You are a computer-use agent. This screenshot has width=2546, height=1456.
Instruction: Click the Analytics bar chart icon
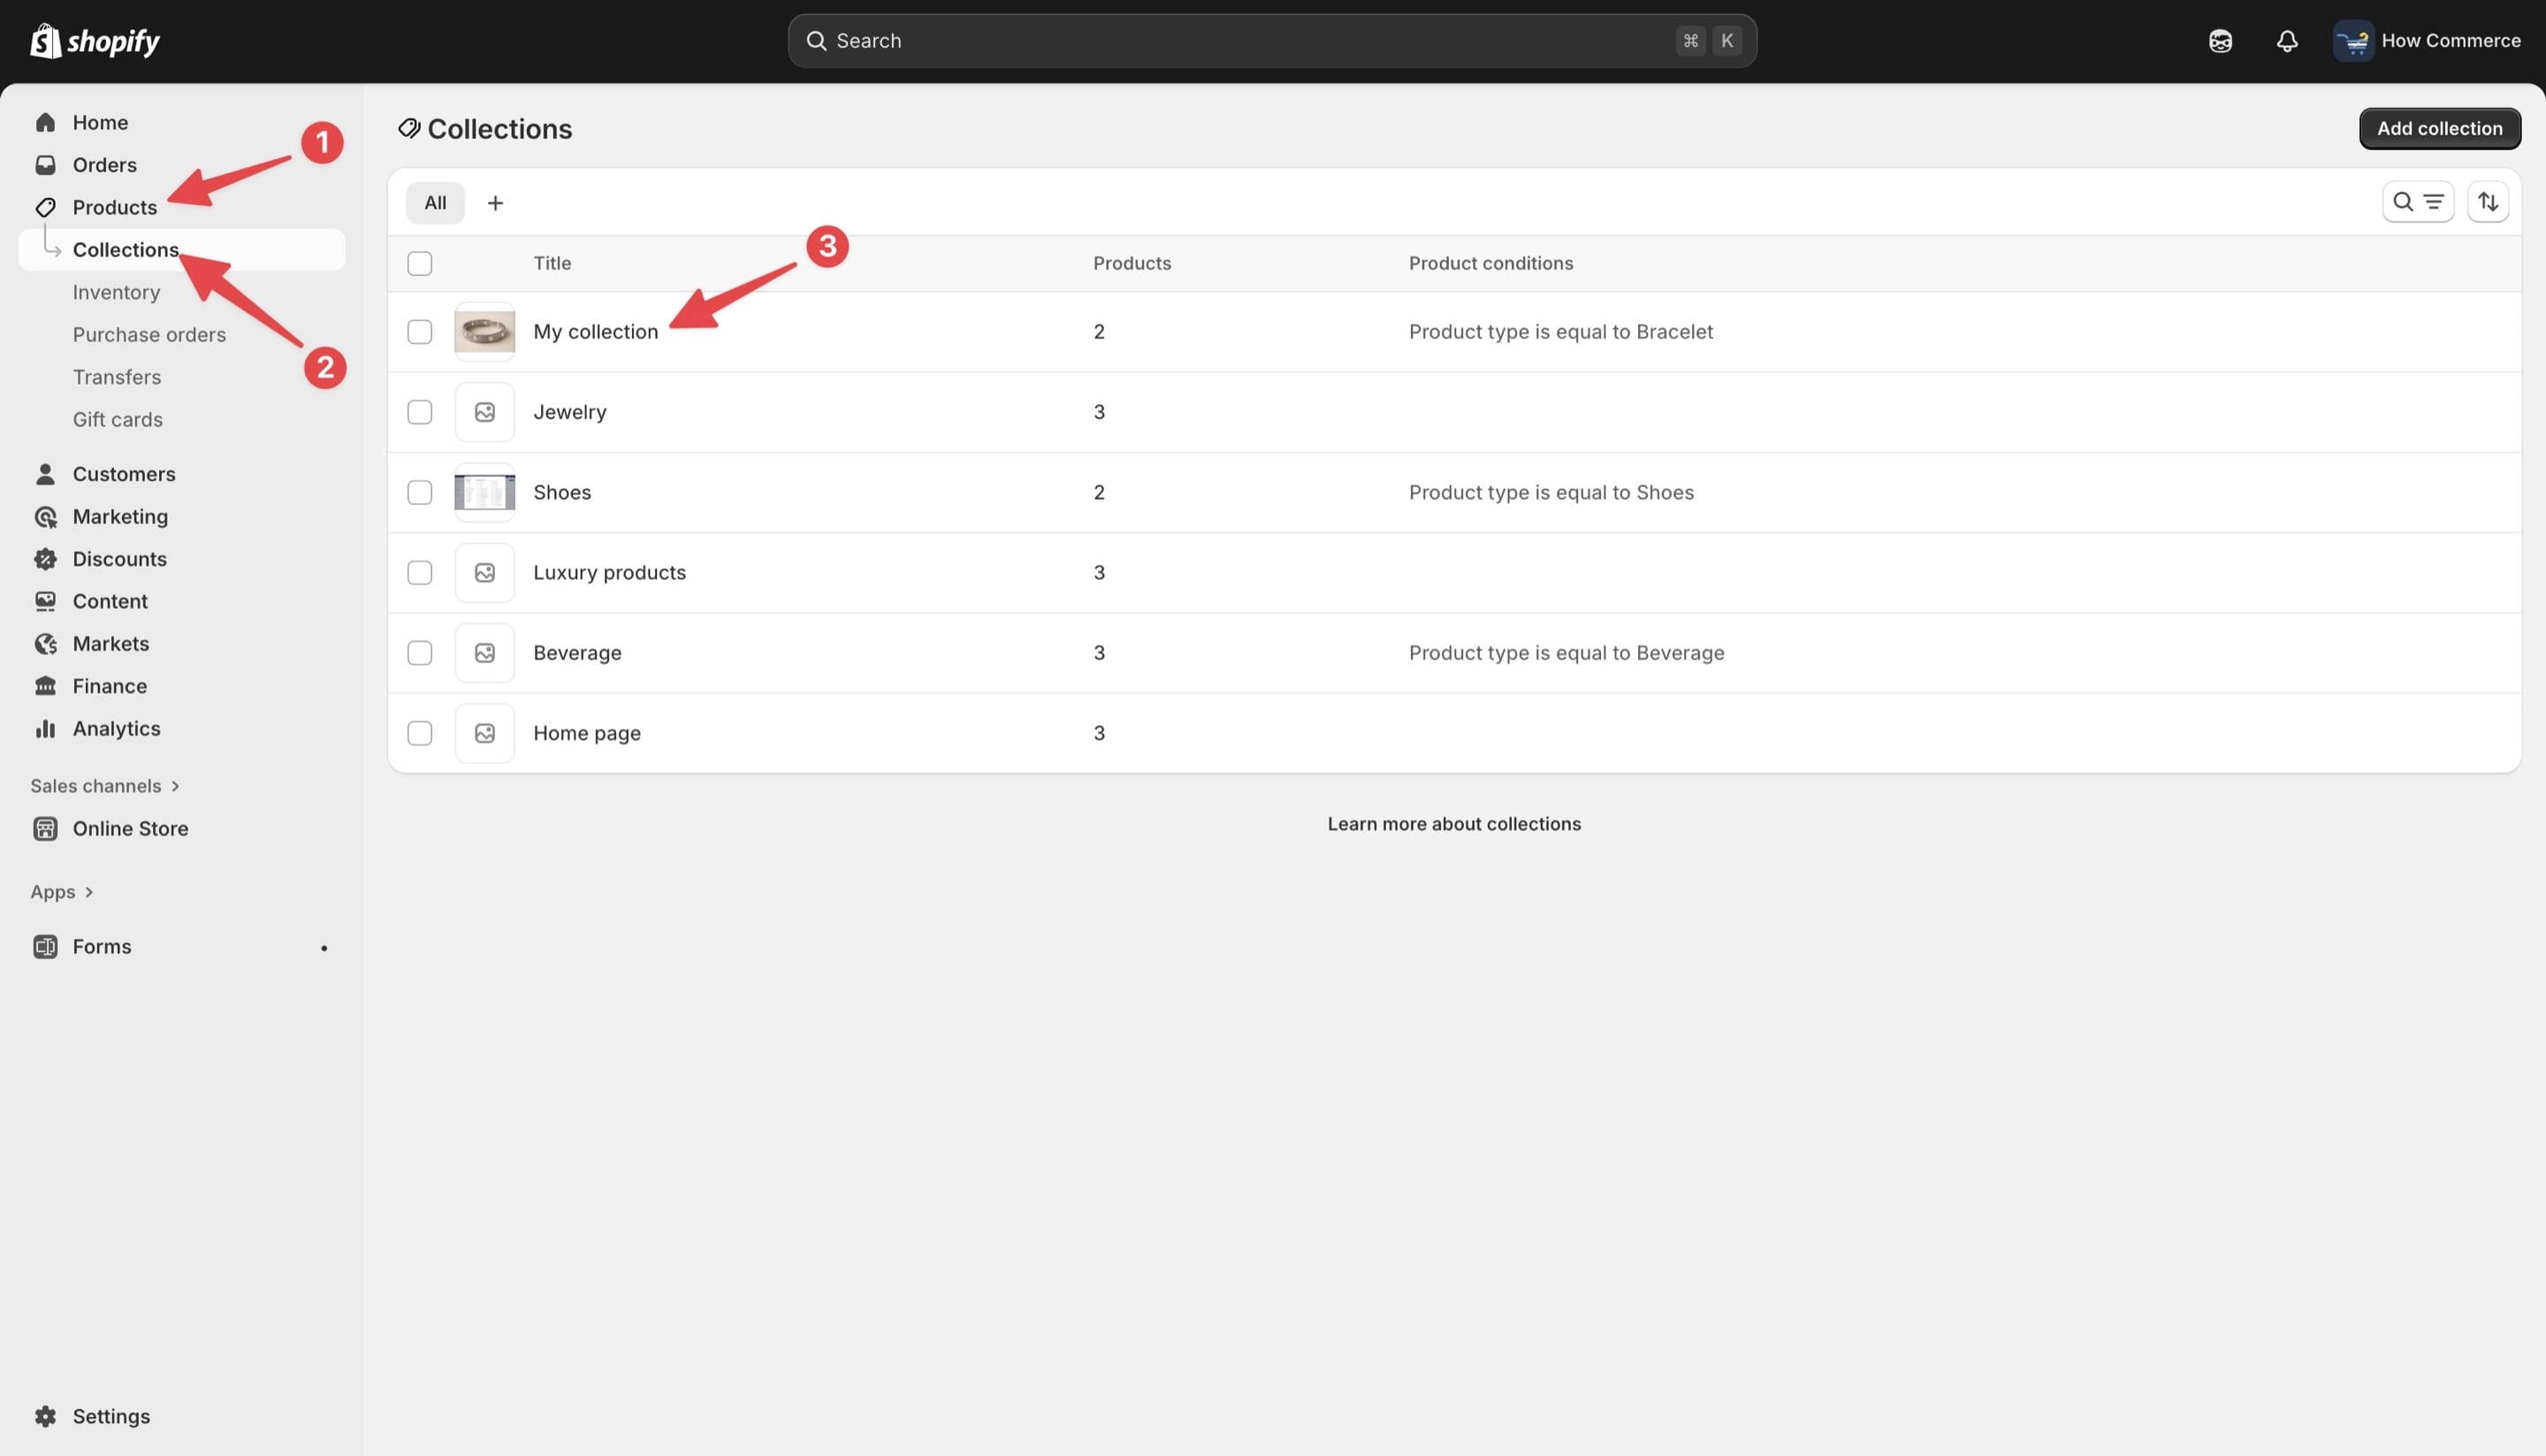pyautogui.click(x=45, y=729)
